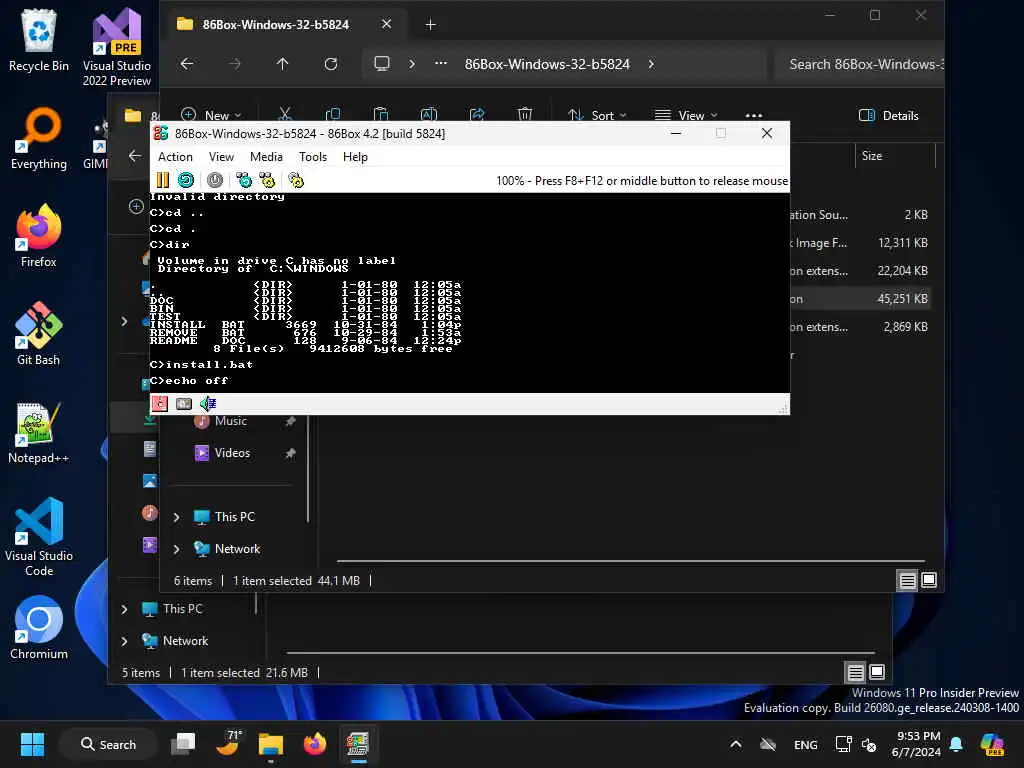Open the View dropdown in Explorer toolbar
The image size is (1024, 768).
click(x=686, y=115)
